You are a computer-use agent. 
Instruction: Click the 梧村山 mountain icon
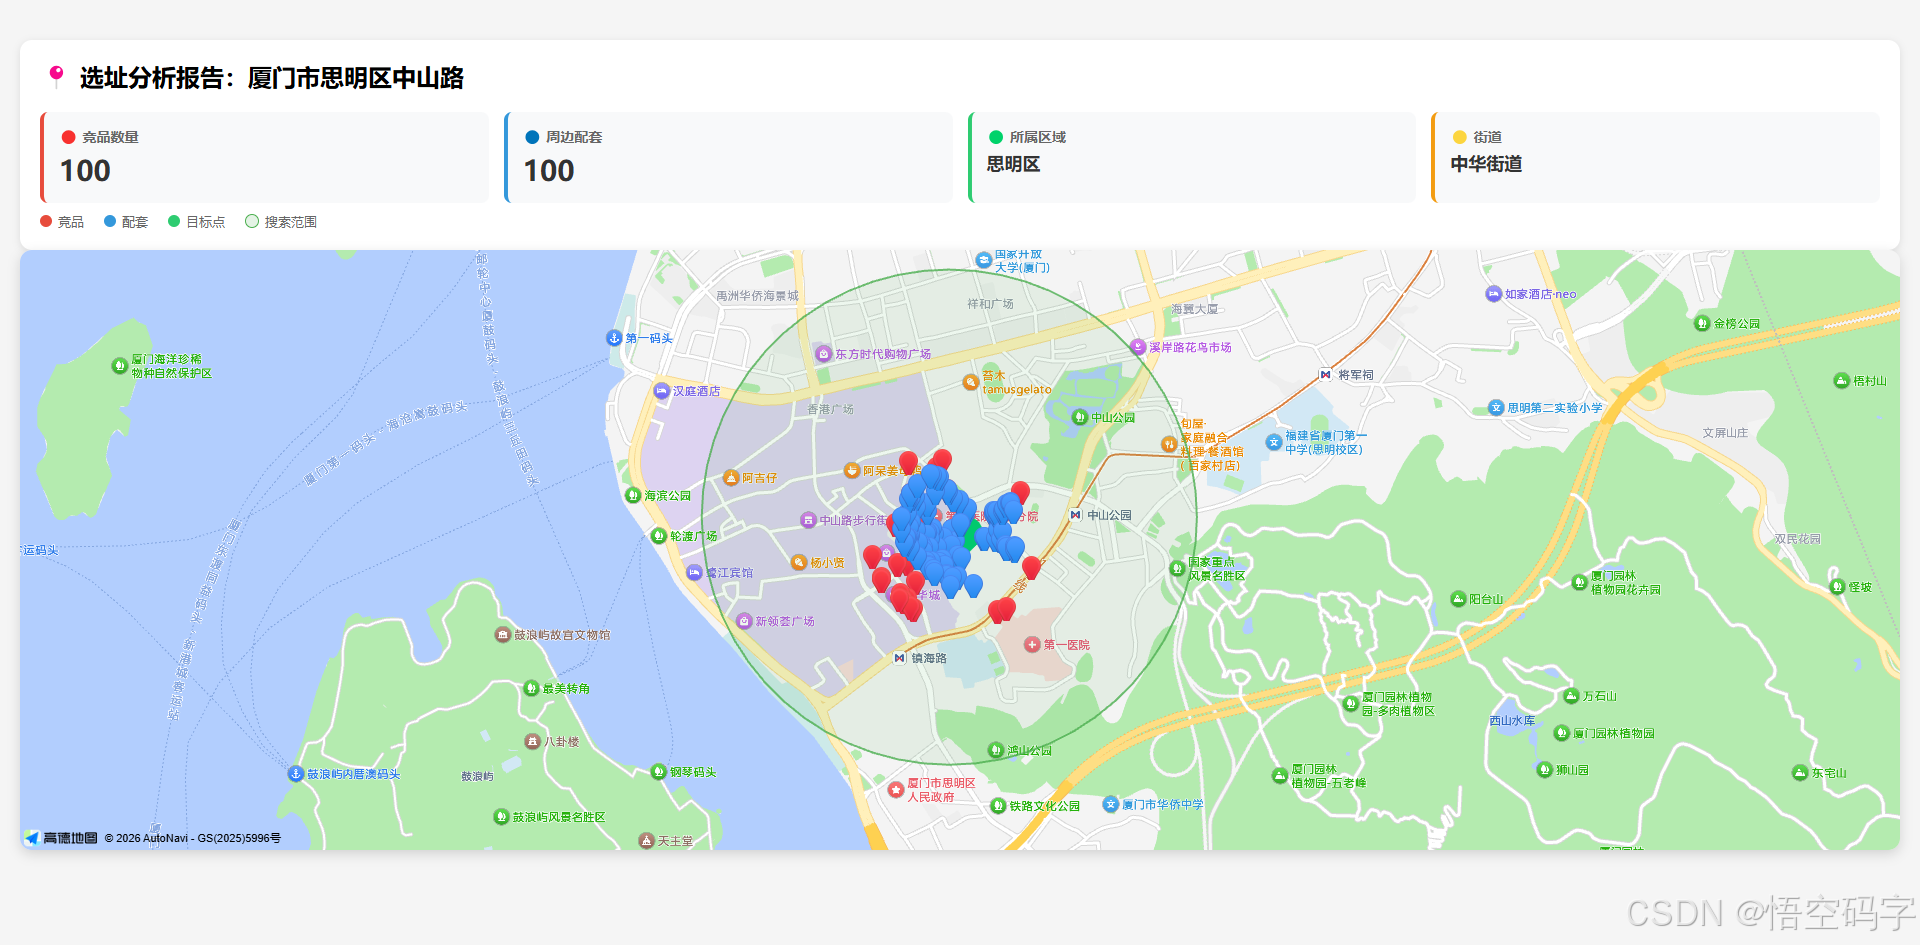pos(1841,380)
